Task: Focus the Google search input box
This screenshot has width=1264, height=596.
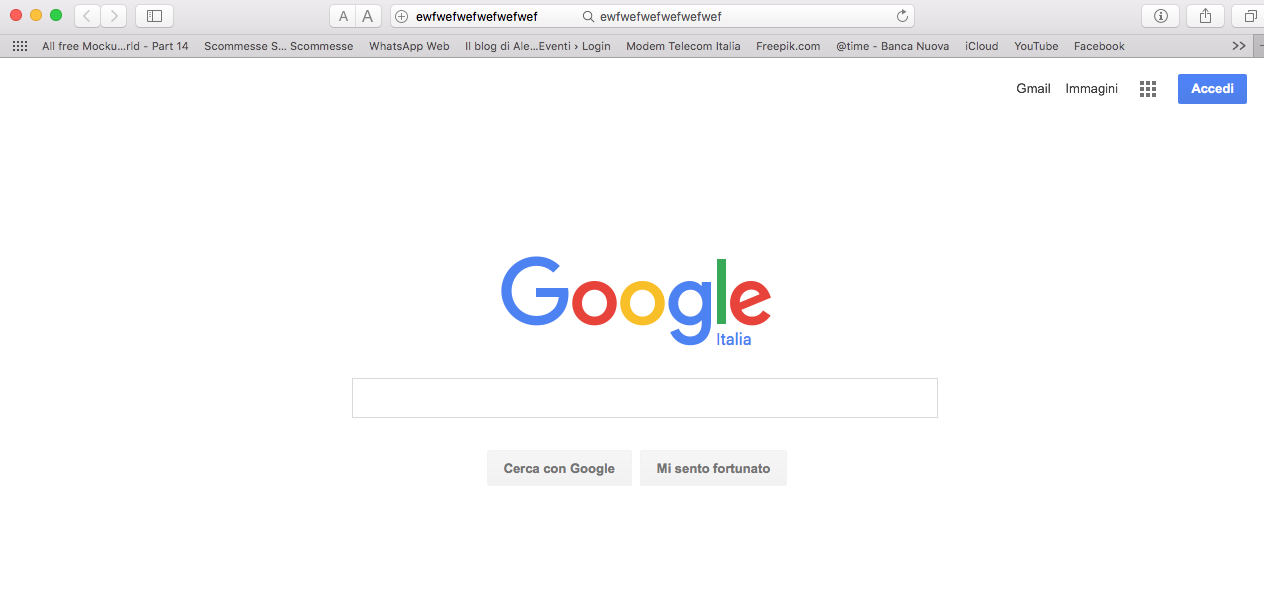Action: click(645, 398)
